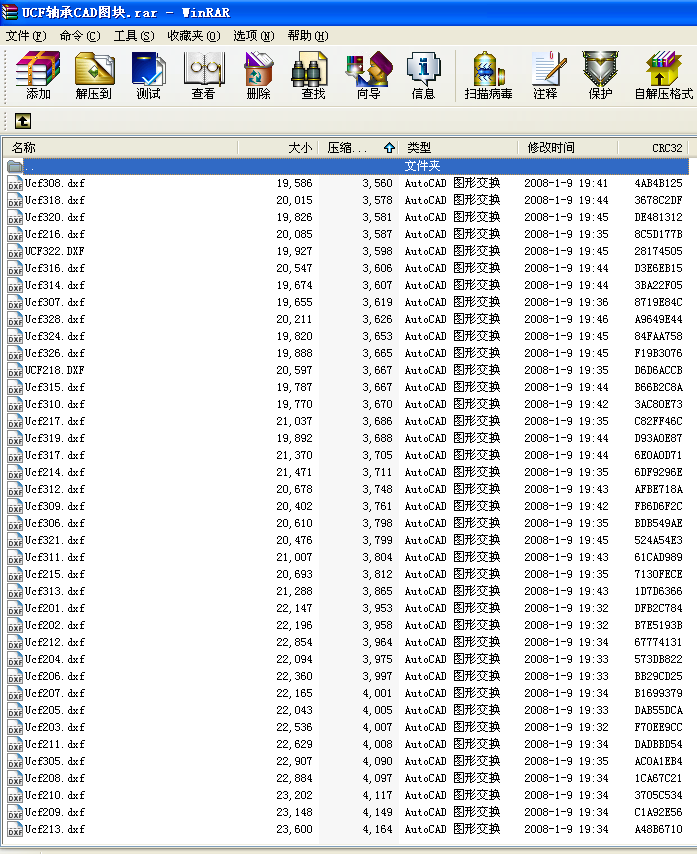Click the WinRAR title bar icon
The image size is (697, 854).
point(9,12)
